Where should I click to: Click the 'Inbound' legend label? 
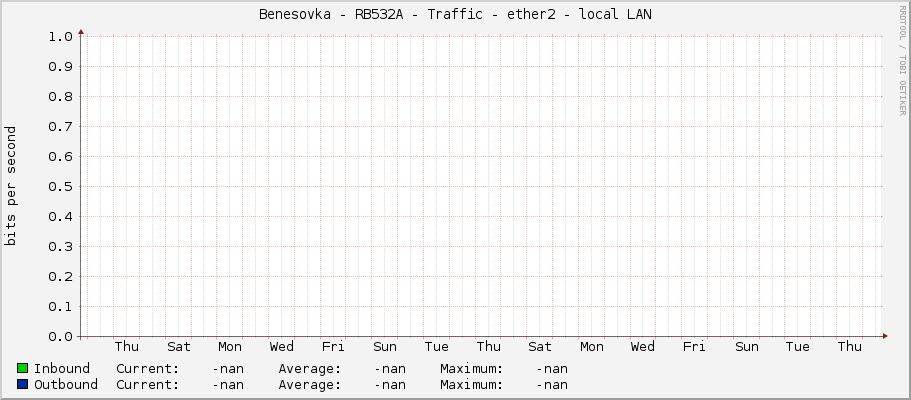point(62,369)
